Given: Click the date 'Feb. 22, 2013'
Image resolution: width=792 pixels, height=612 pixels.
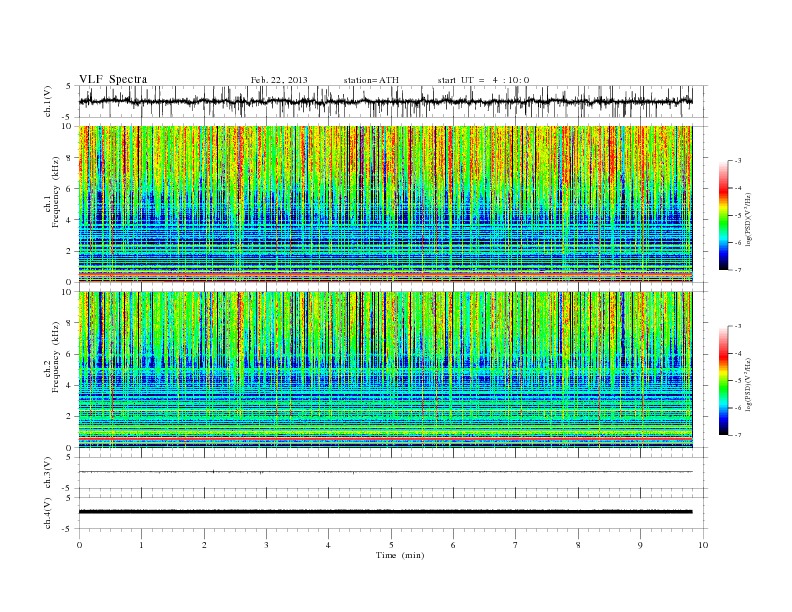Looking at the screenshot, I should click(x=279, y=80).
